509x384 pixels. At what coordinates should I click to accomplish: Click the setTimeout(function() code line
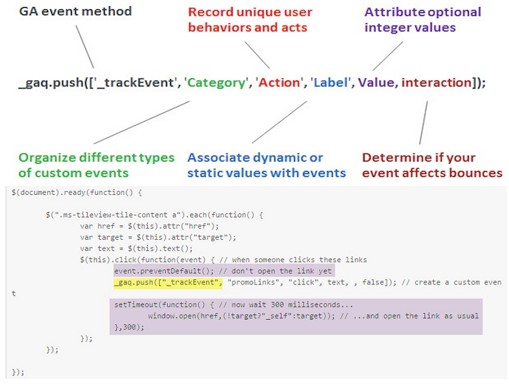pos(233,305)
